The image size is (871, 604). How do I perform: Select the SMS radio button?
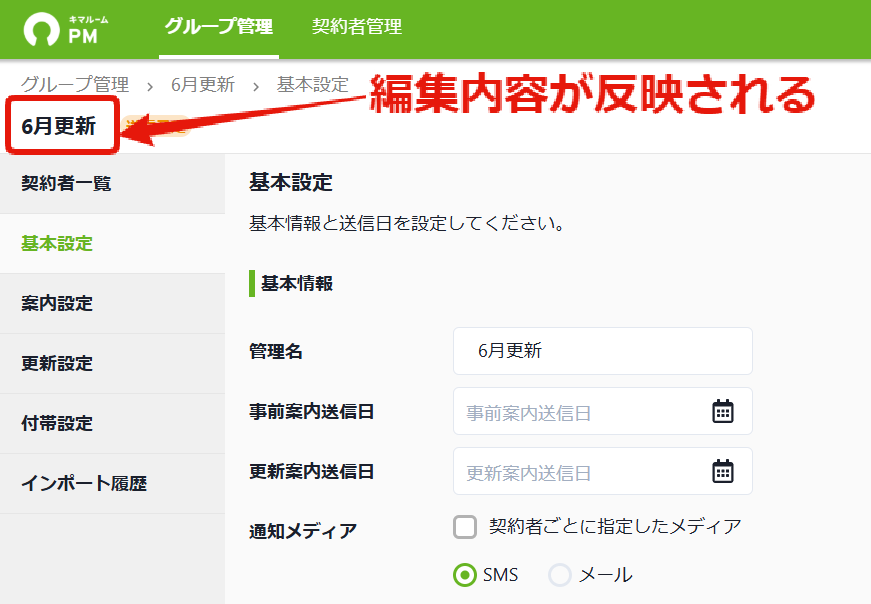point(465,575)
